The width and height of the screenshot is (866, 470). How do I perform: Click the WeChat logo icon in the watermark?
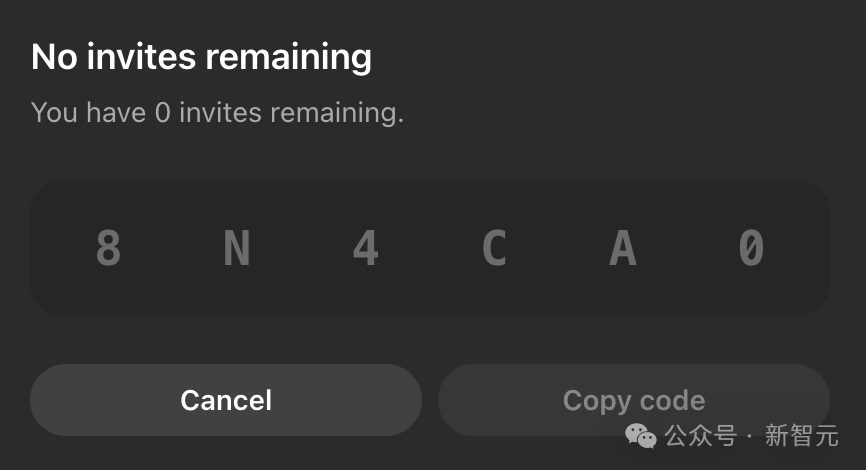(641, 435)
